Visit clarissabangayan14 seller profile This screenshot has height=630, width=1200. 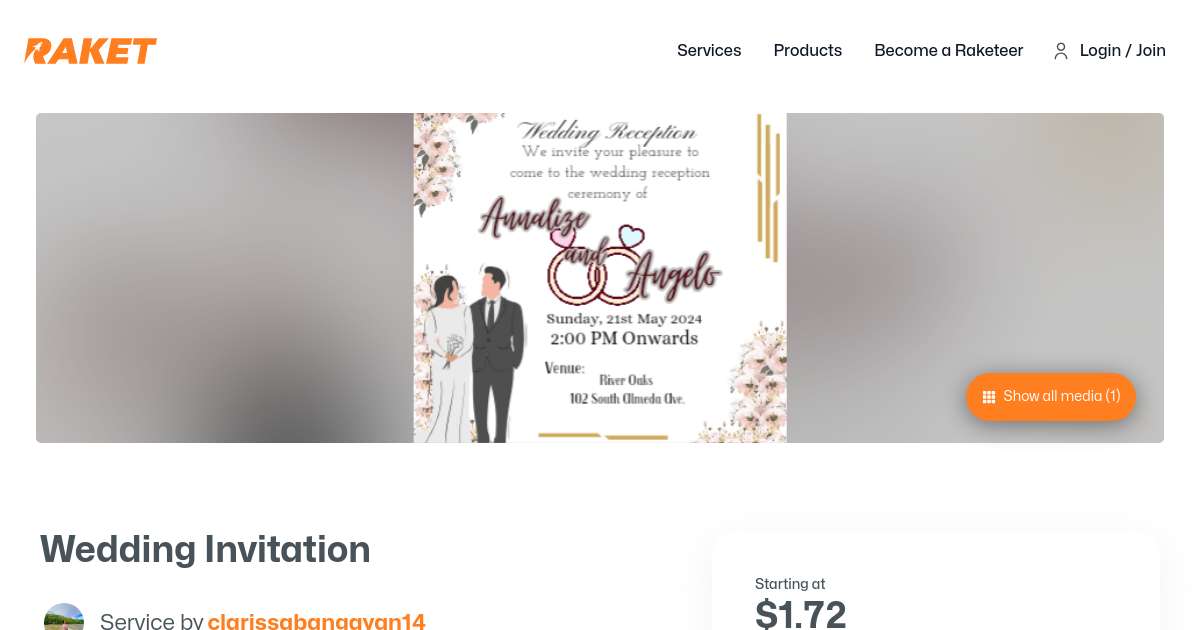tap(317, 621)
